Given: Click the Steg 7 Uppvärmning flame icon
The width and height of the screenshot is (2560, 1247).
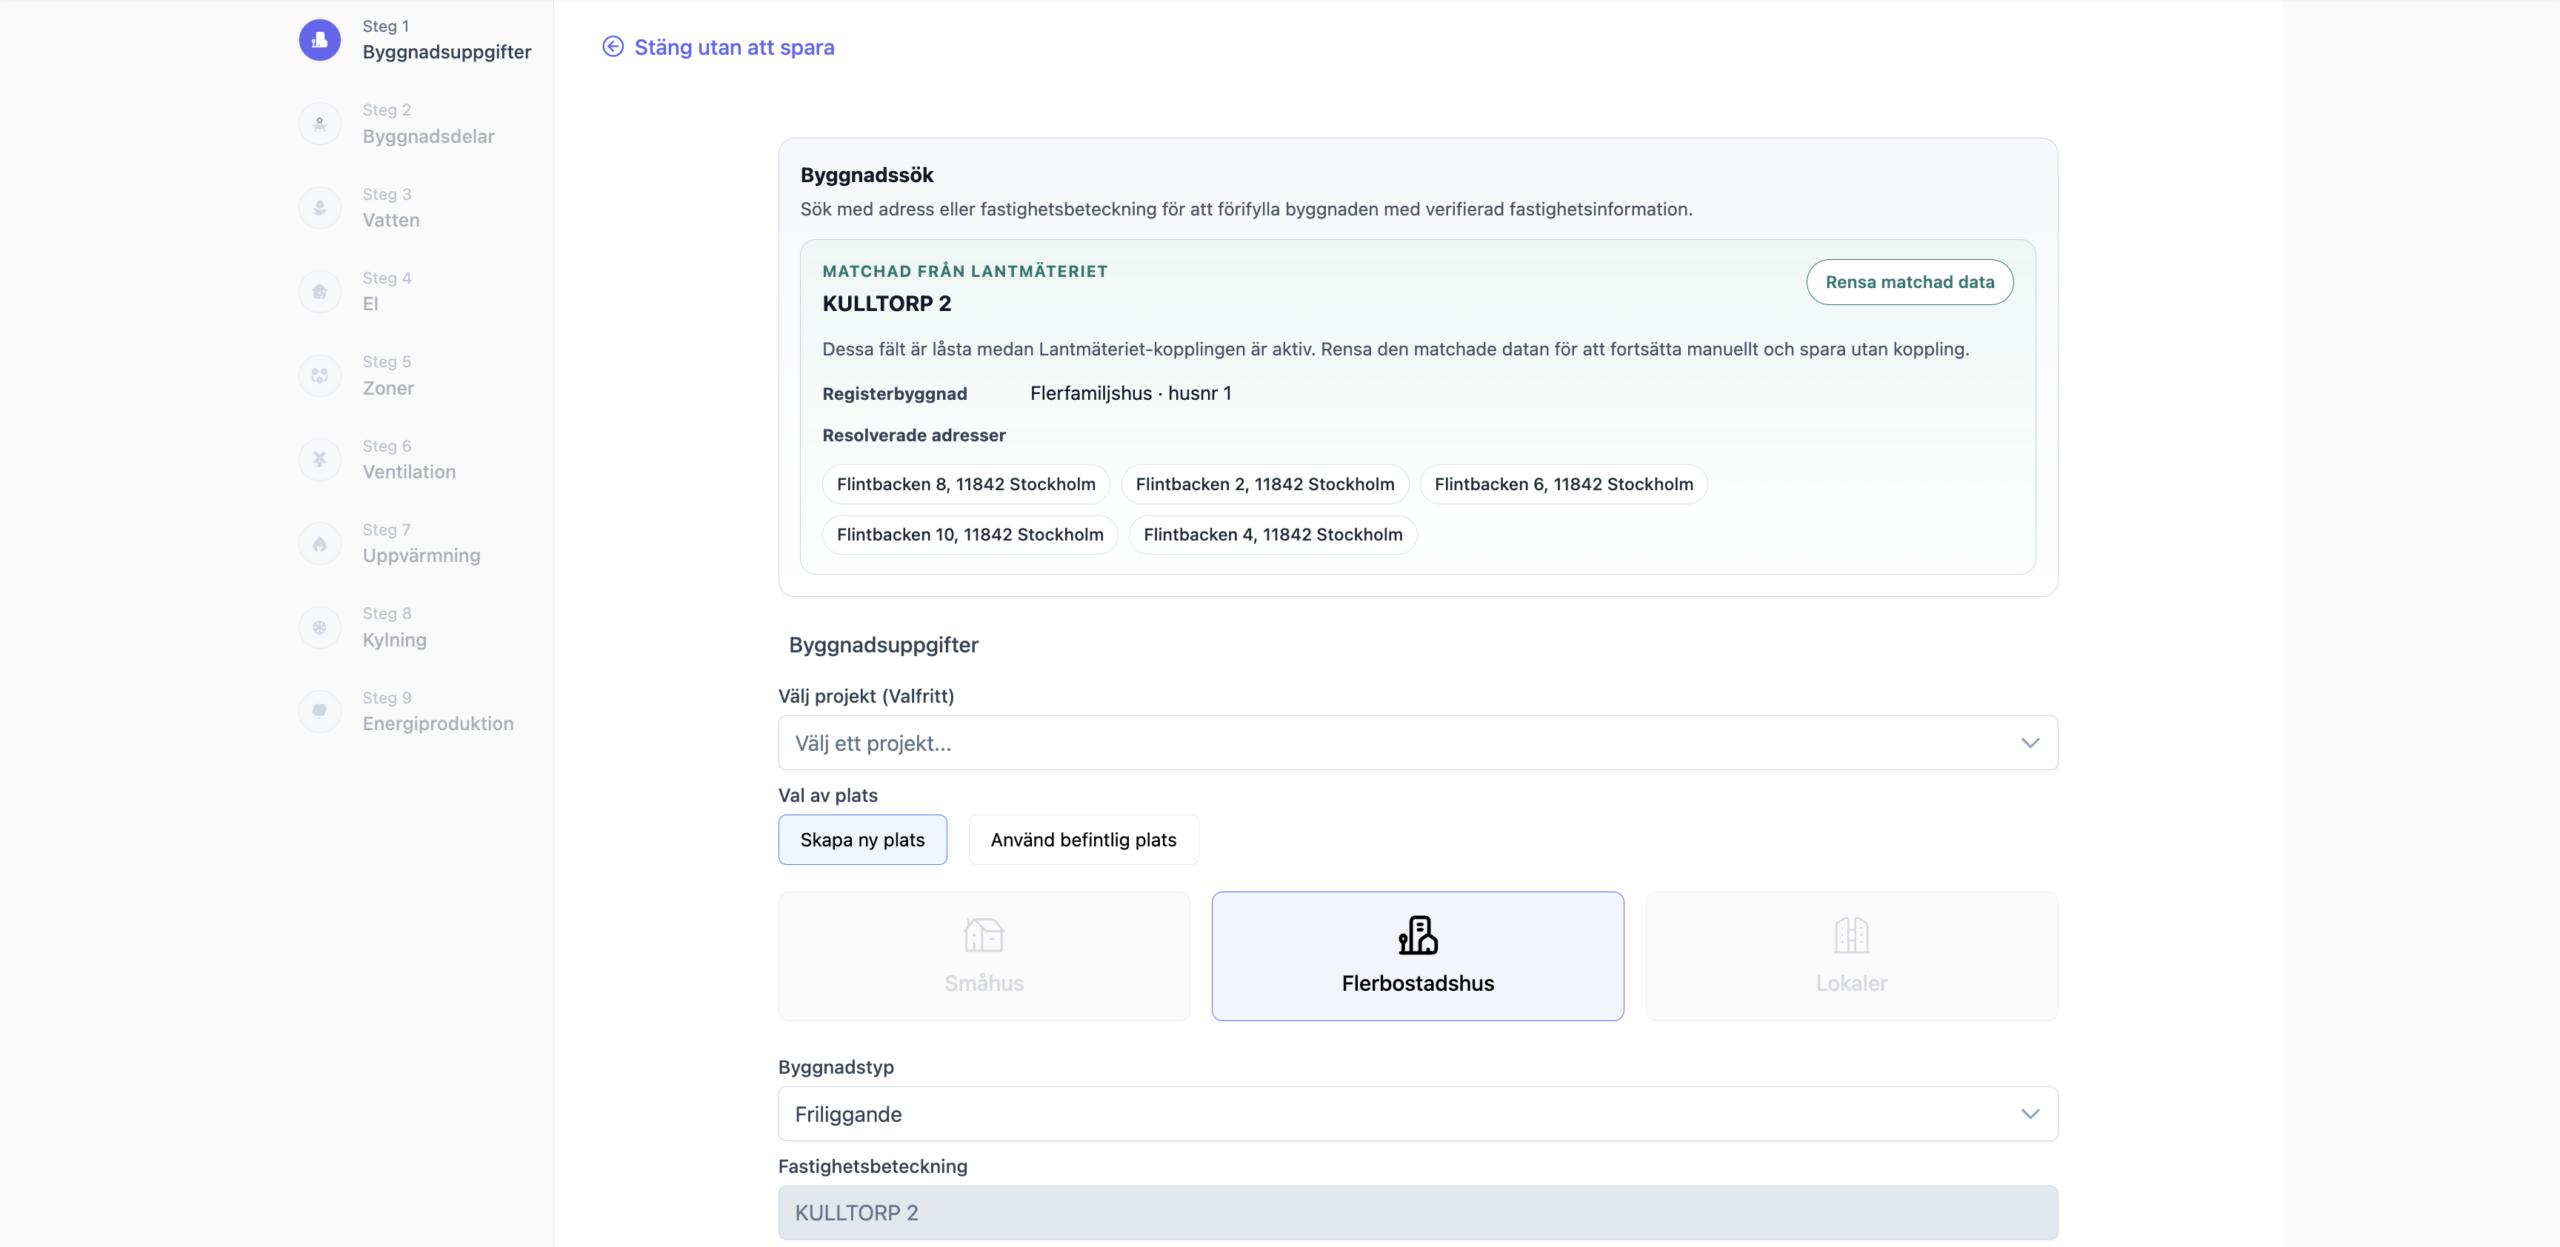Looking at the screenshot, I should click(320, 544).
